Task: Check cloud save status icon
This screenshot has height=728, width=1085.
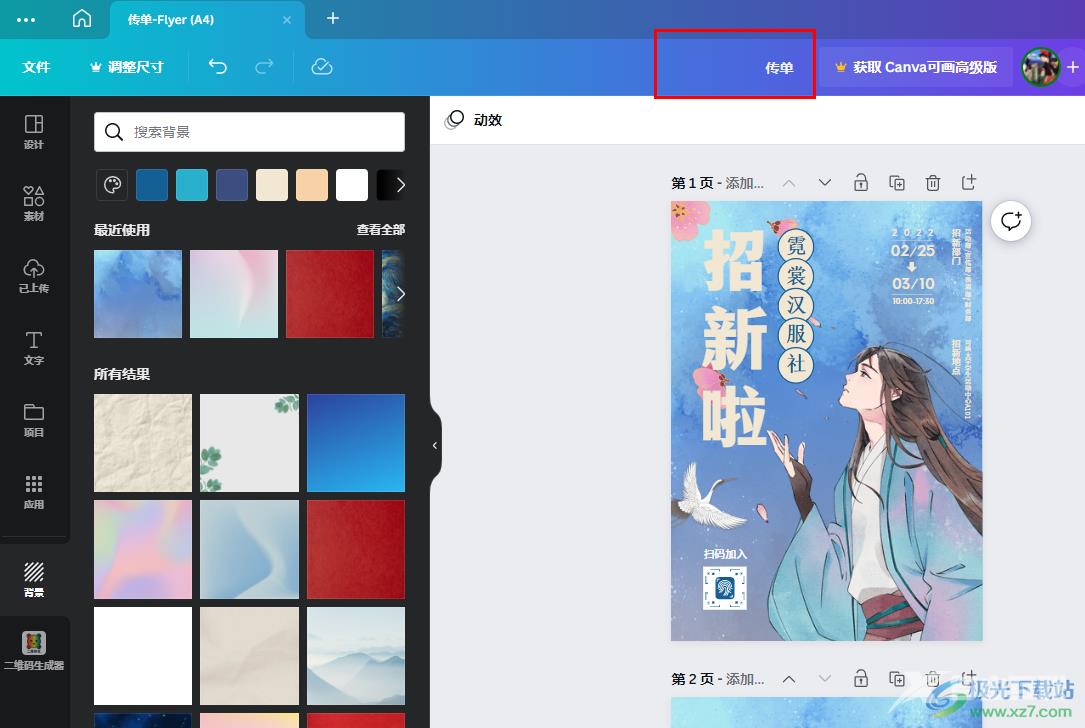Action: (322, 66)
